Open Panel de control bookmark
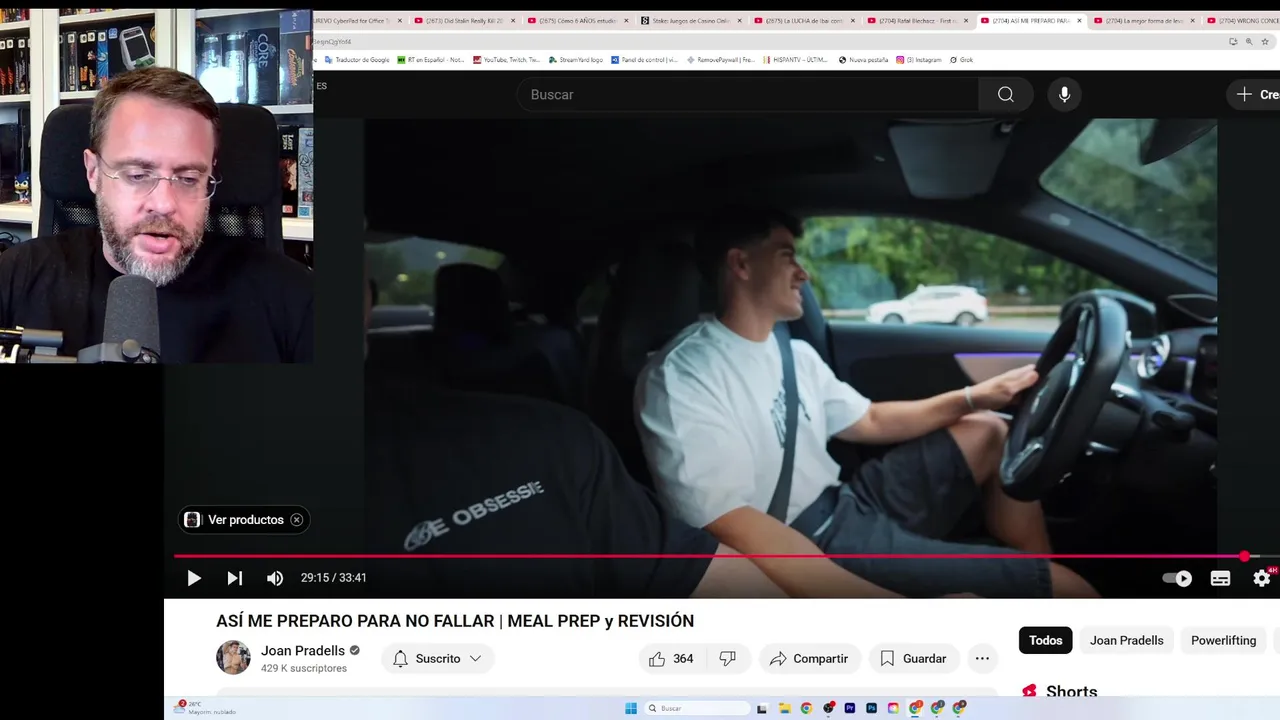This screenshot has width=1280, height=720. click(x=644, y=60)
